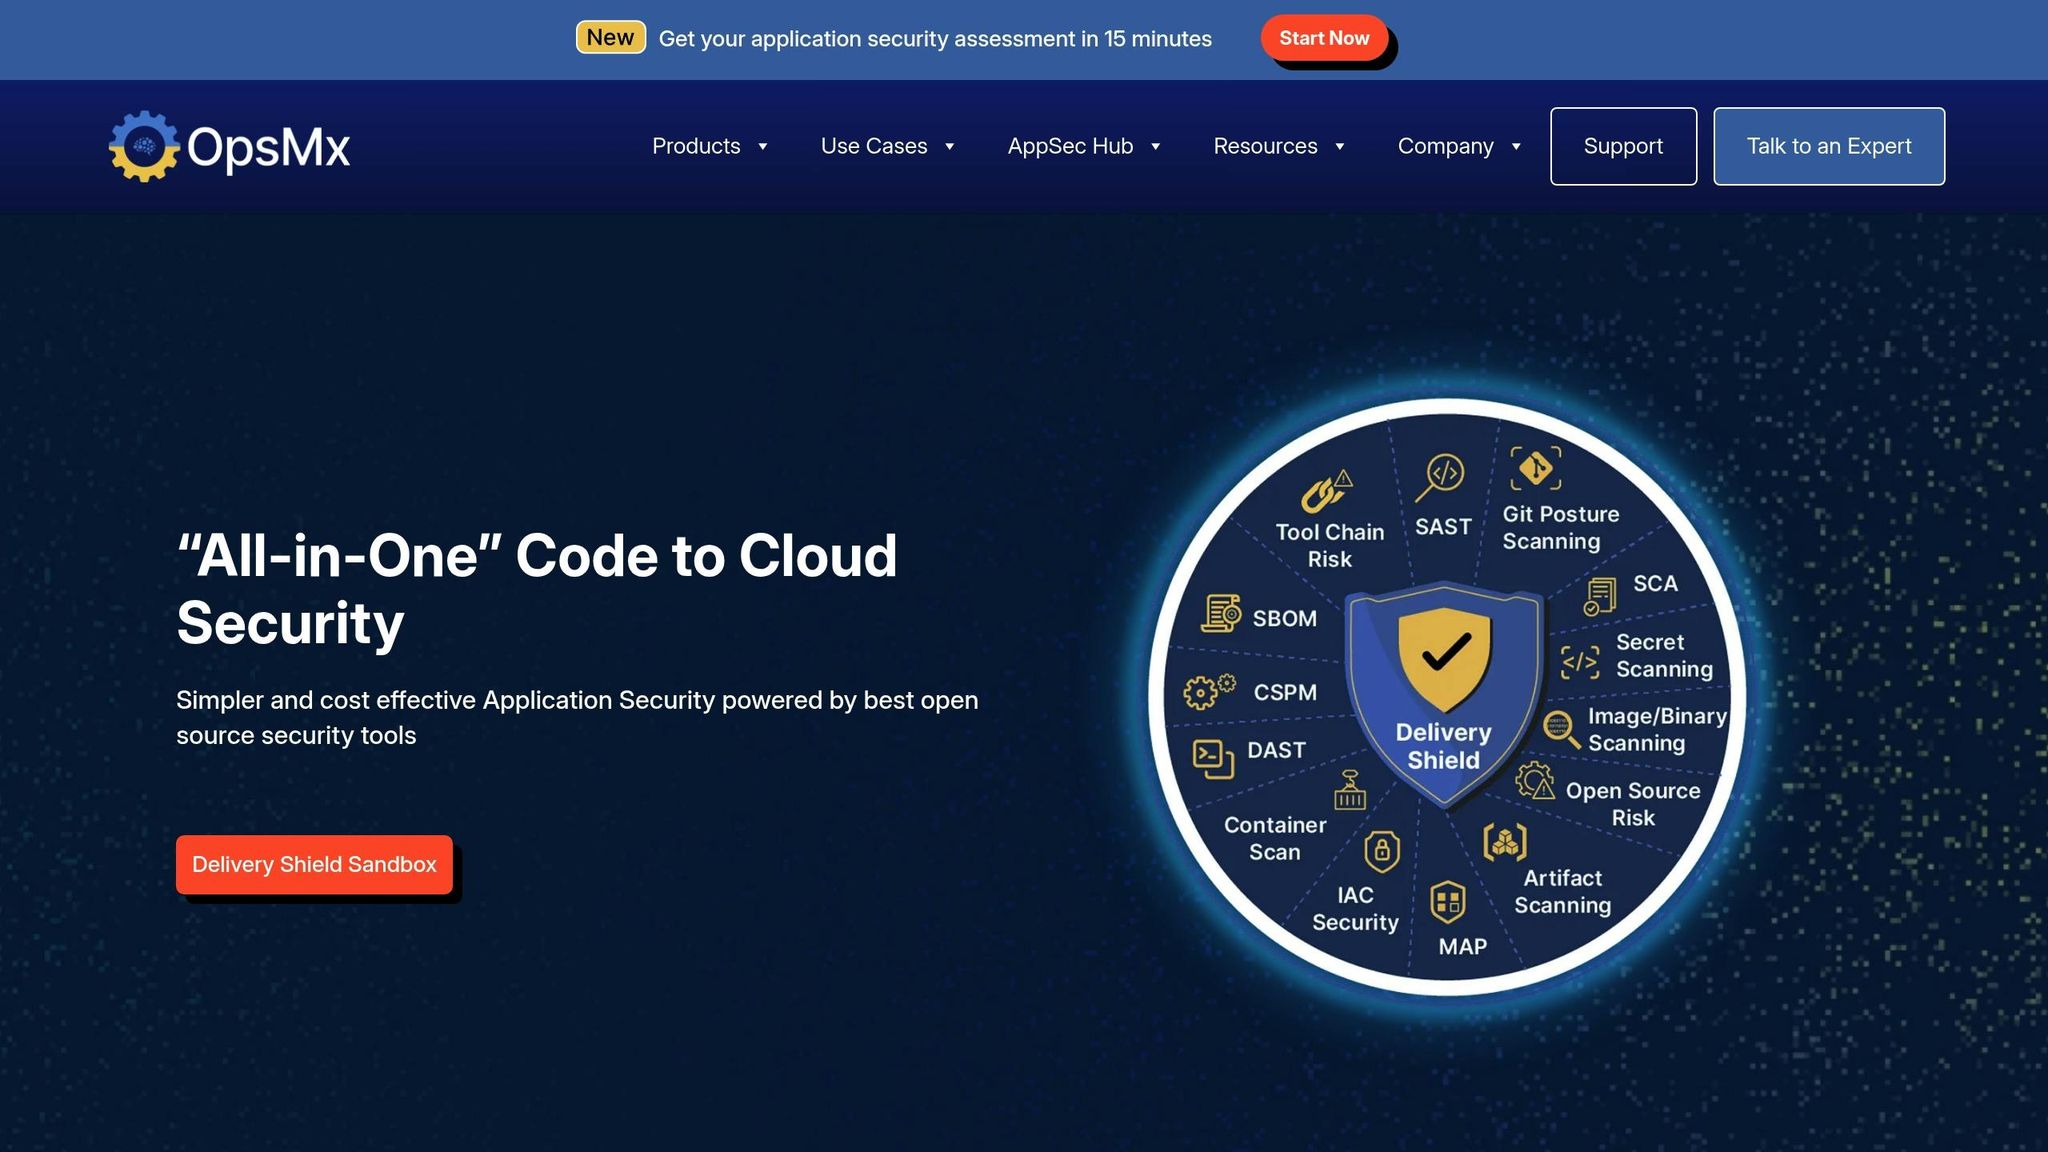Click the Artifact Scanning boxes icon
Image resolution: width=2048 pixels, height=1152 pixels.
pyautogui.click(x=1505, y=842)
